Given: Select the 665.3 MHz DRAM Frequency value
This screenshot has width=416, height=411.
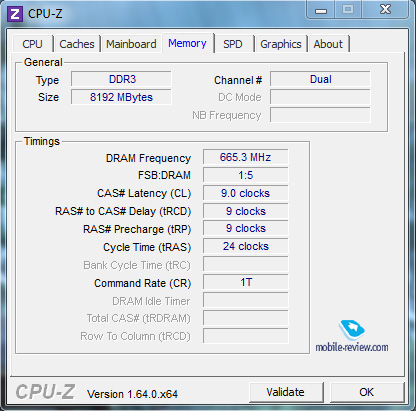Looking at the screenshot, I should pyautogui.click(x=246, y=157).
